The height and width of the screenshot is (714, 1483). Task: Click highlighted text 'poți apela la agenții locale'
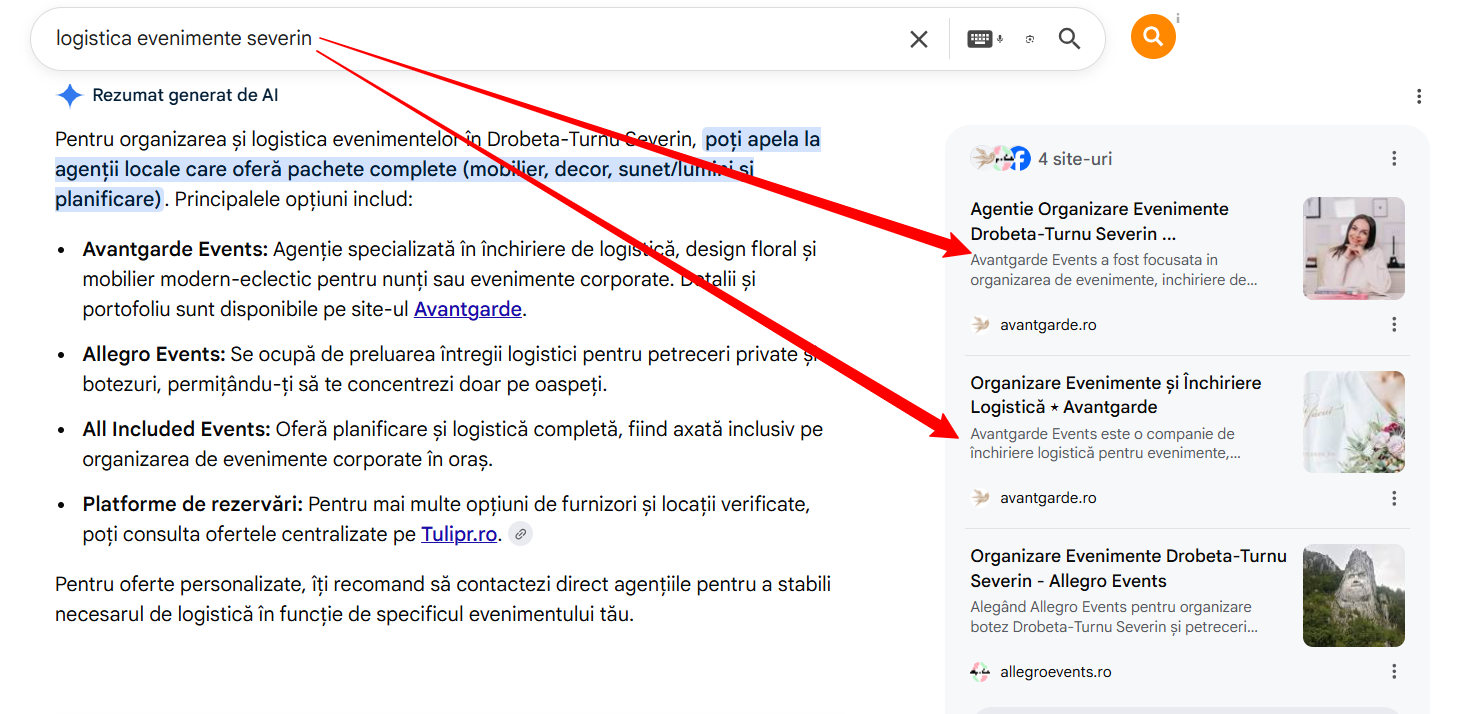pos(438,154)
